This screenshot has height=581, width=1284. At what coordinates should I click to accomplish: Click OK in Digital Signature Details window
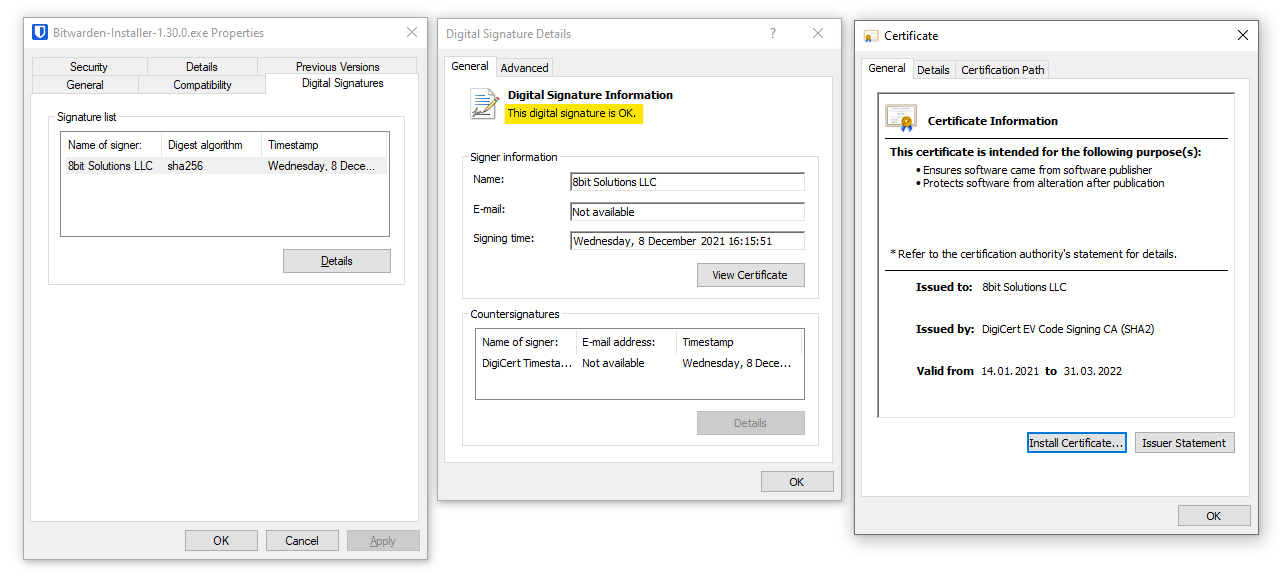click(x=797, y=482)
